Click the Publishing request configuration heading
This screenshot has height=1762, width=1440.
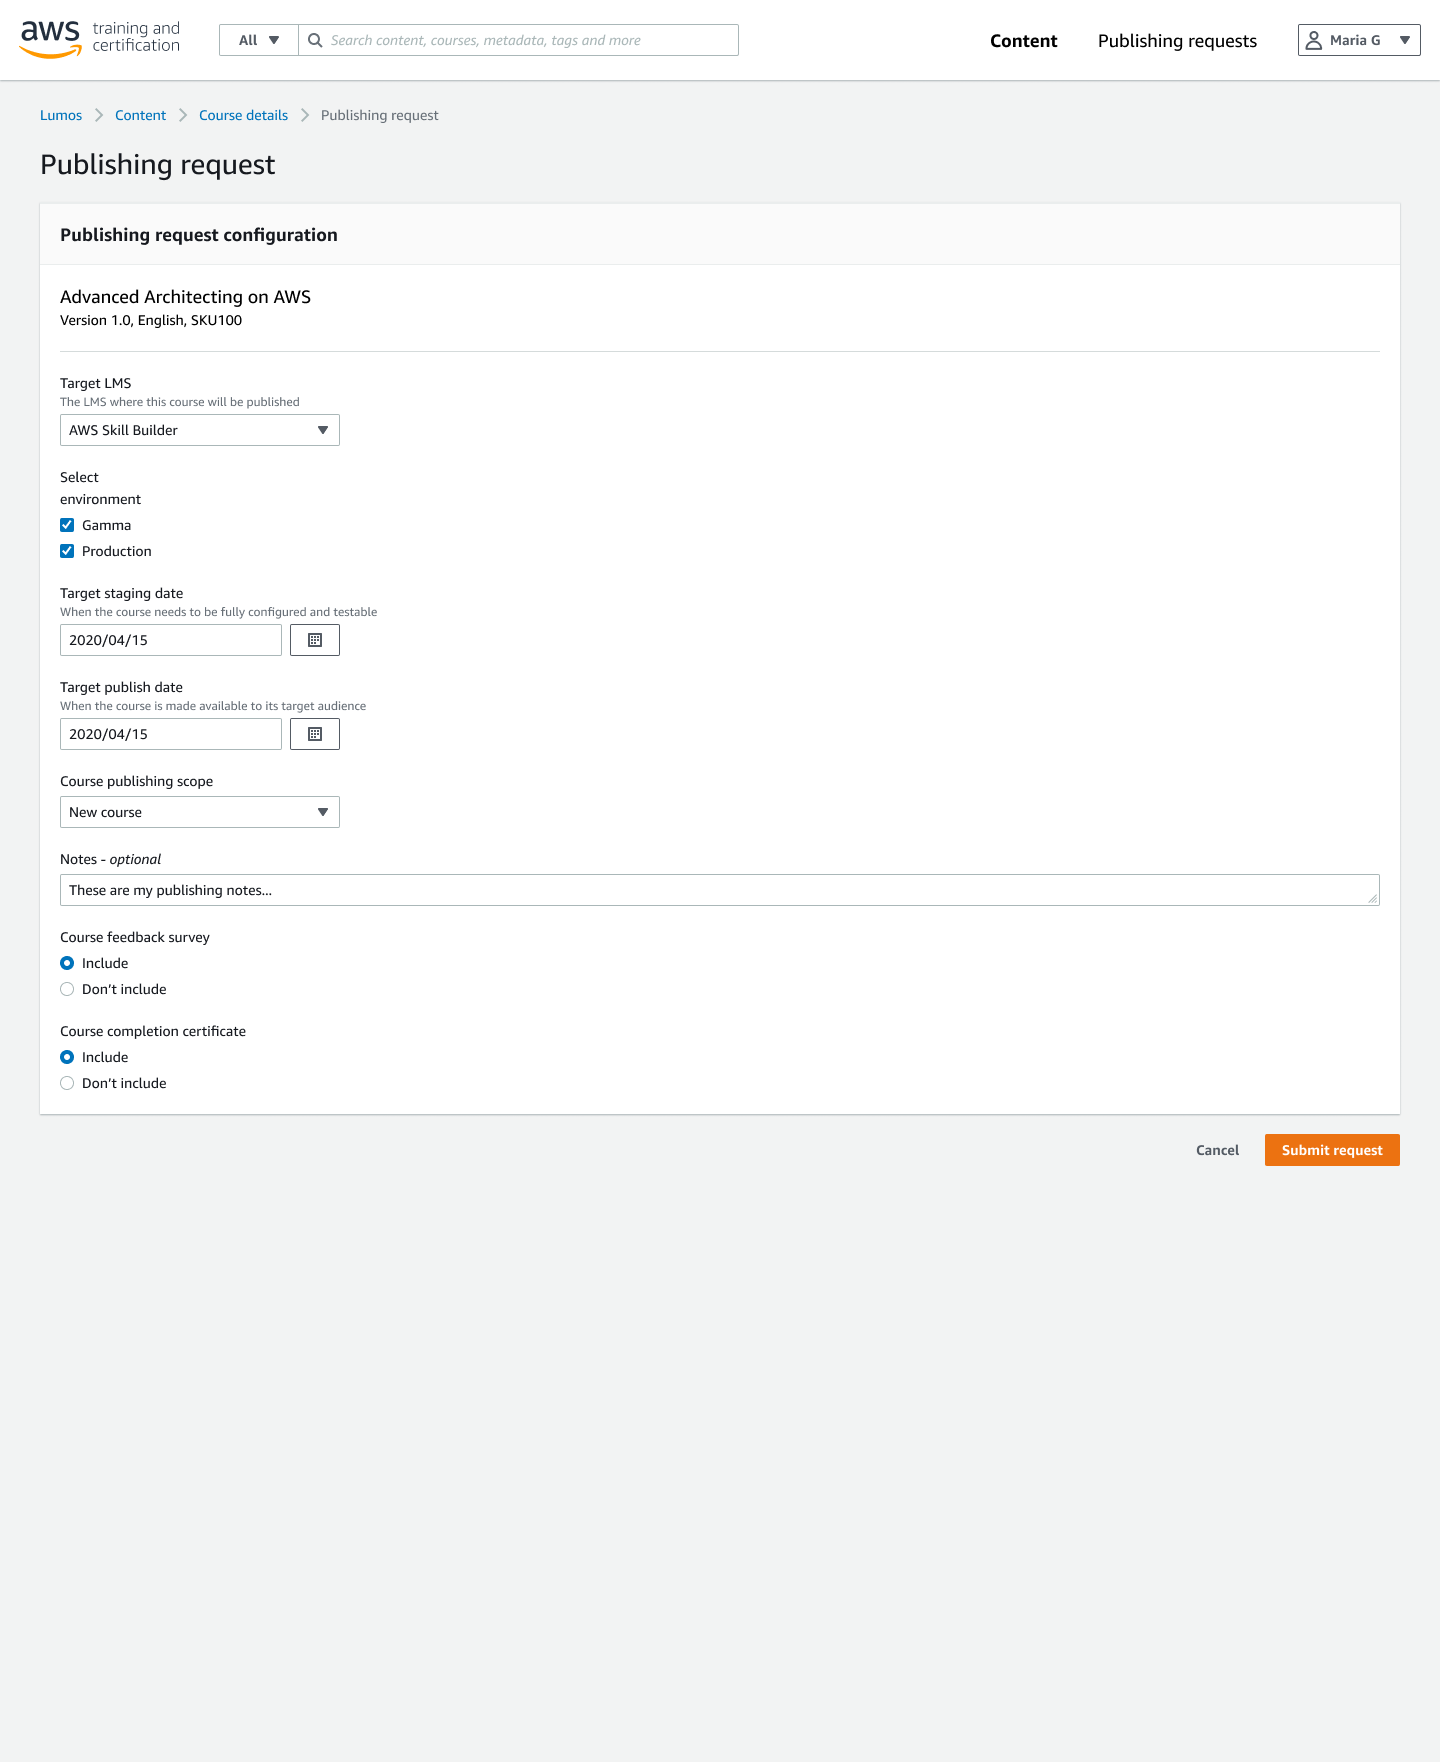point(199,235)
